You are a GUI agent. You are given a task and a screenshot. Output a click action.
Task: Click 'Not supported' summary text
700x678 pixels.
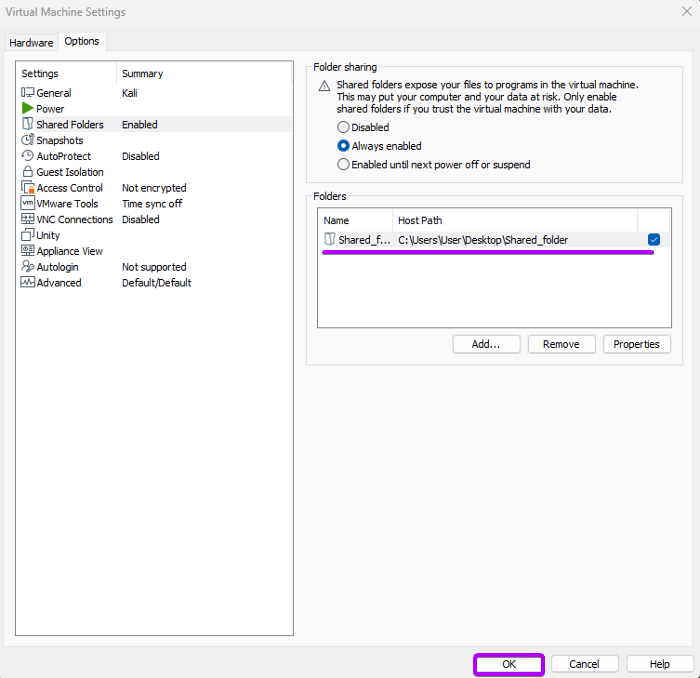click(x=154, y=267)
